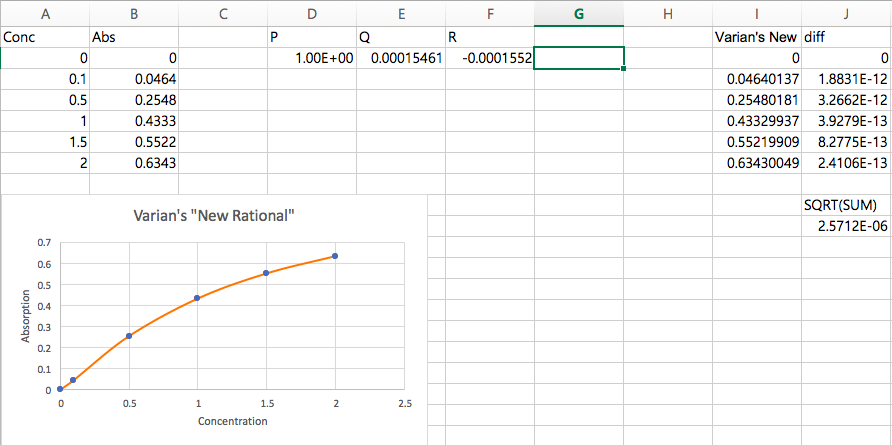
Task: Select Q value cell 0.00015461
Action: click(400, 59)
